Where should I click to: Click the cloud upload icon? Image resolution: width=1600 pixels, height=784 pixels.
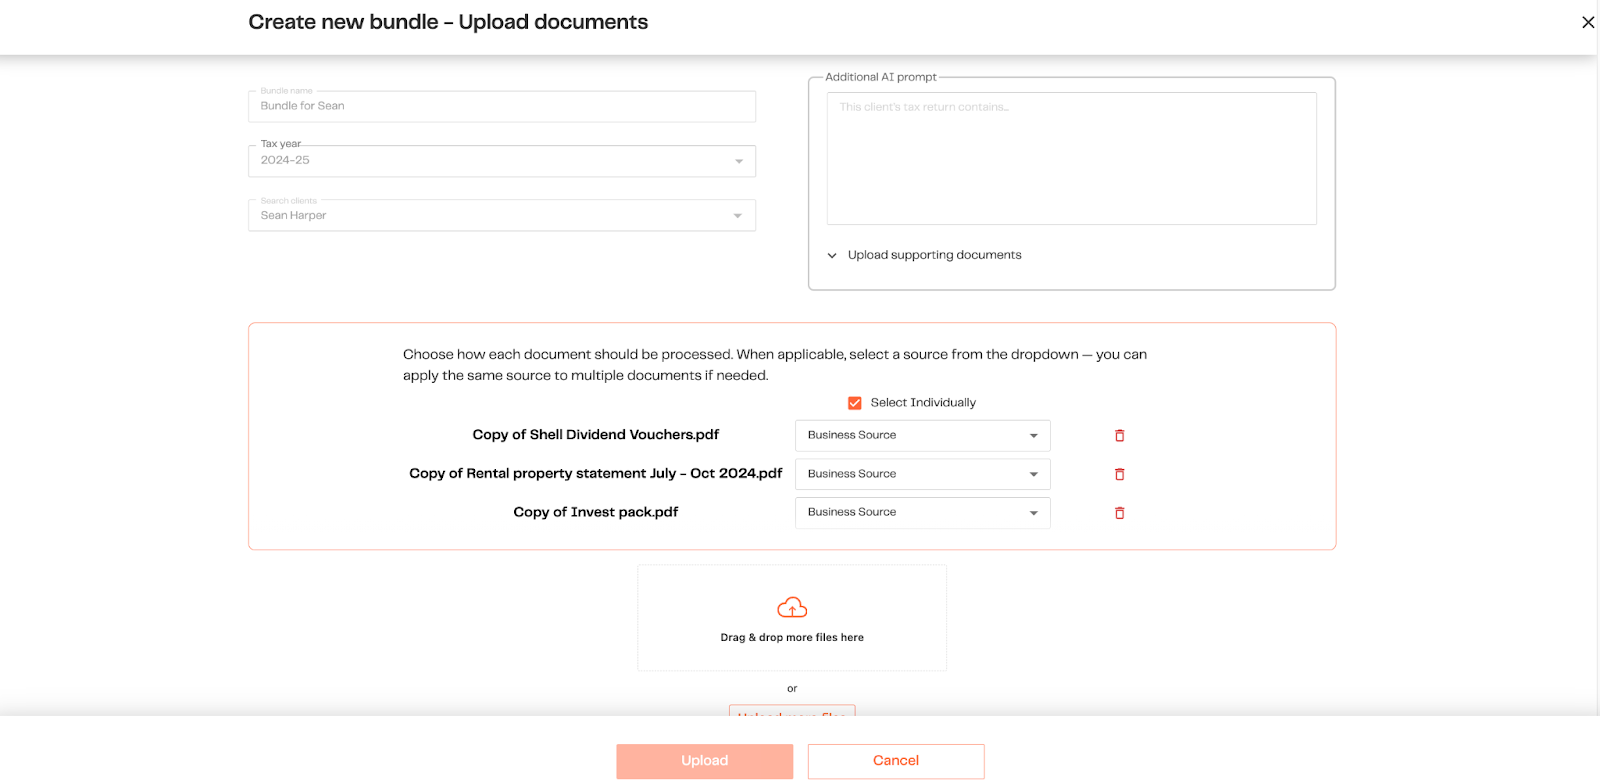pyautogui.click(x=792, y=607)
